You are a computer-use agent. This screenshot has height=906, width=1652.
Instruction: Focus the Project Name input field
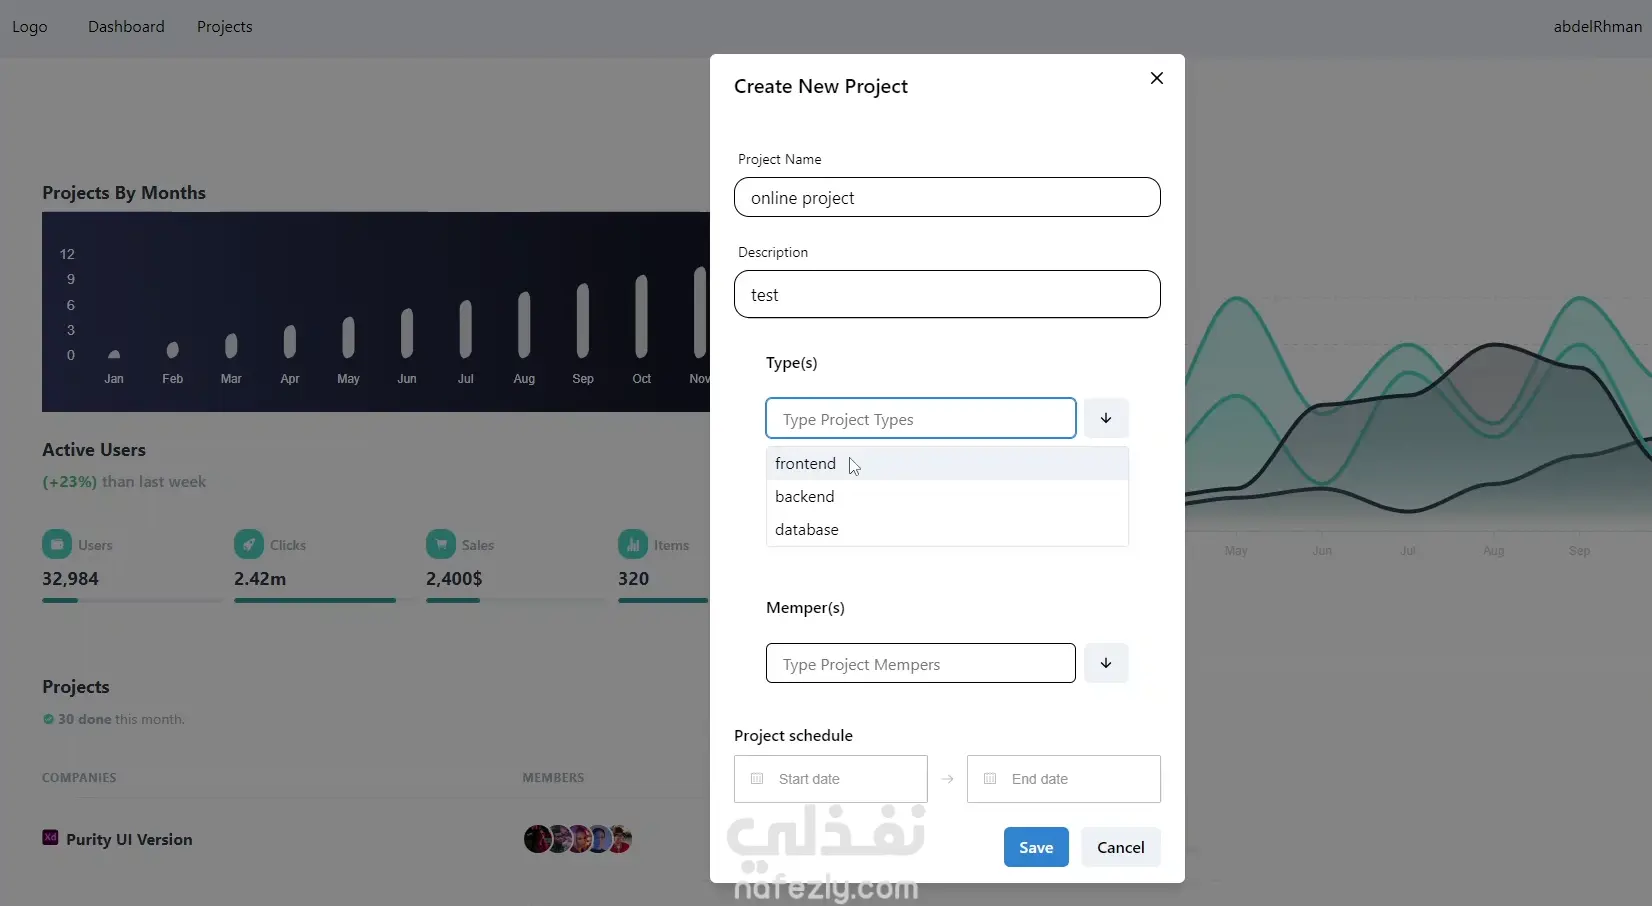[947, 197]
